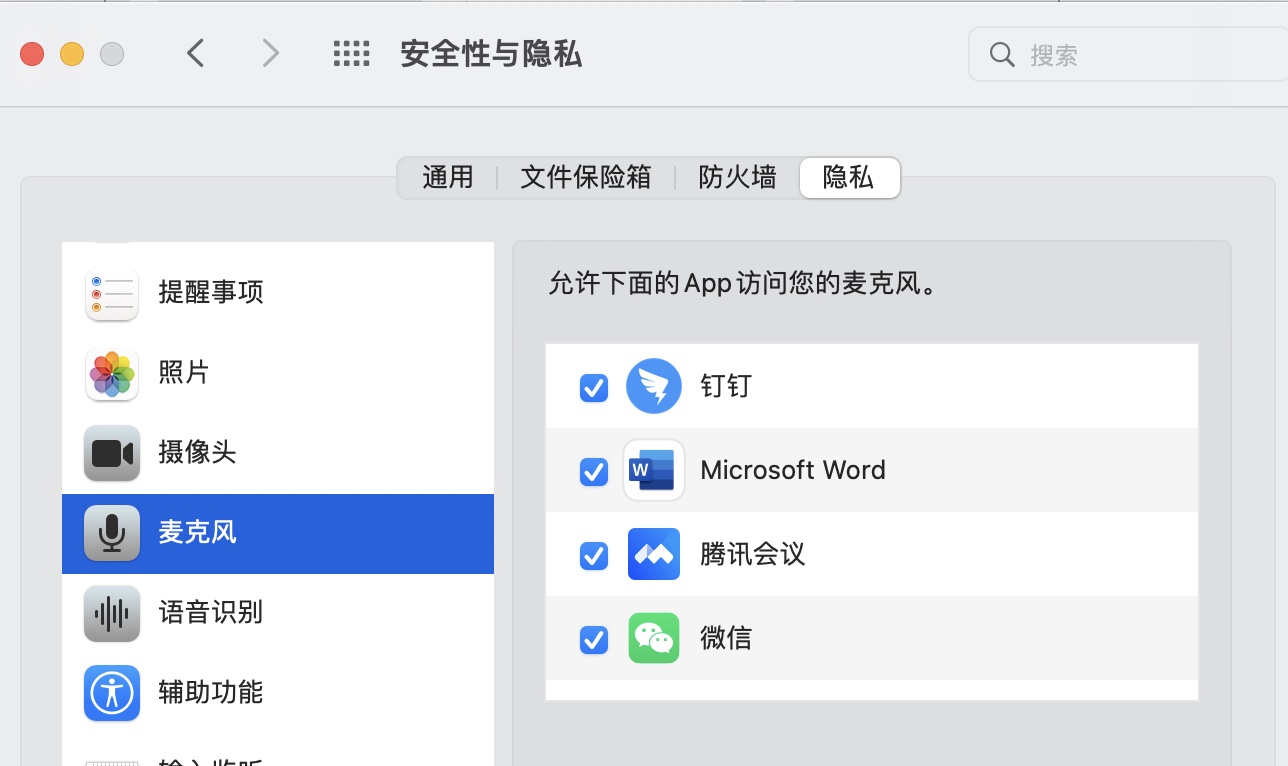Select 语音识别 in the privacy list

tap(278, 613)
